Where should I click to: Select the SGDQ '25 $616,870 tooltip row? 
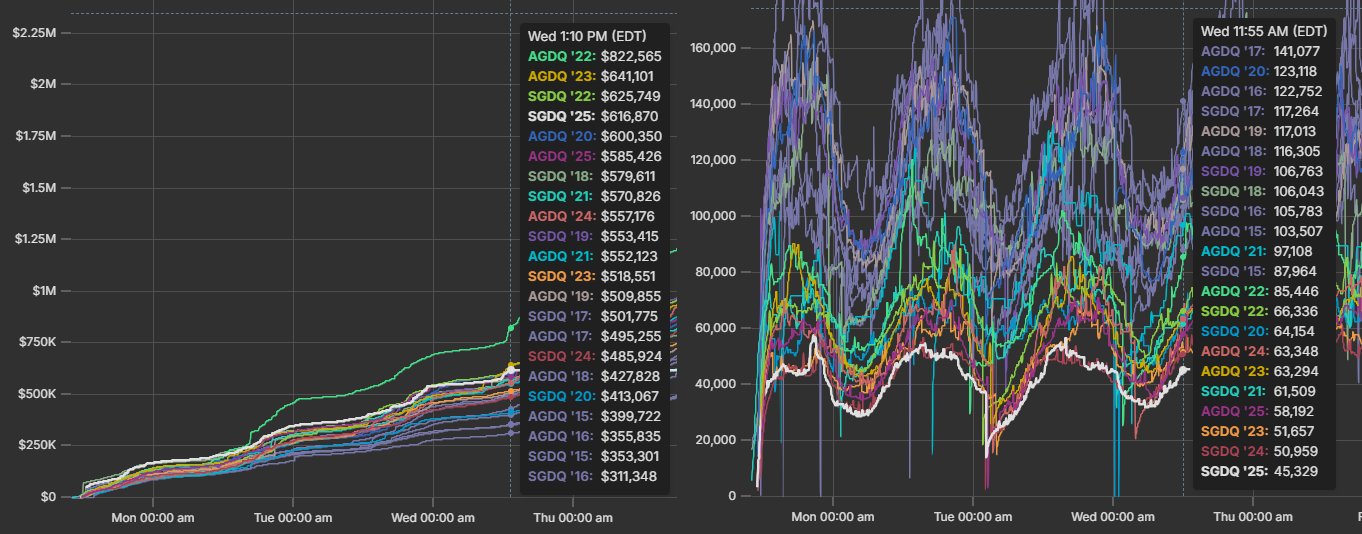click(593, 116)
